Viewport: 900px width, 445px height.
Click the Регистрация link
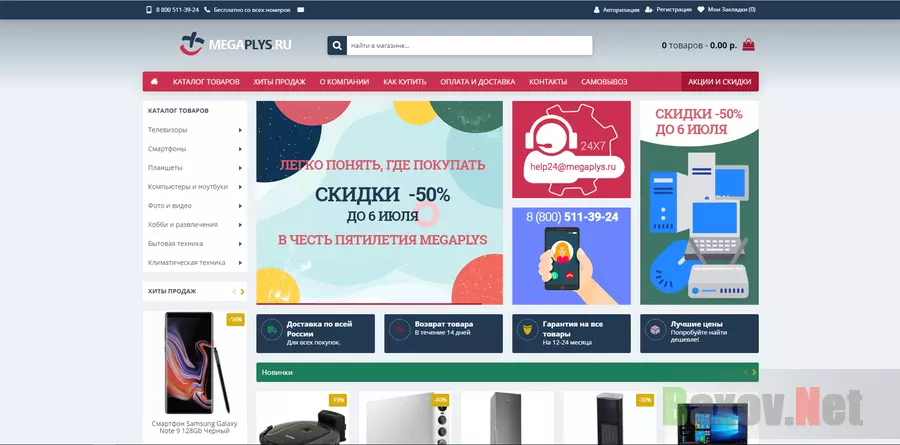coord(674,10)
